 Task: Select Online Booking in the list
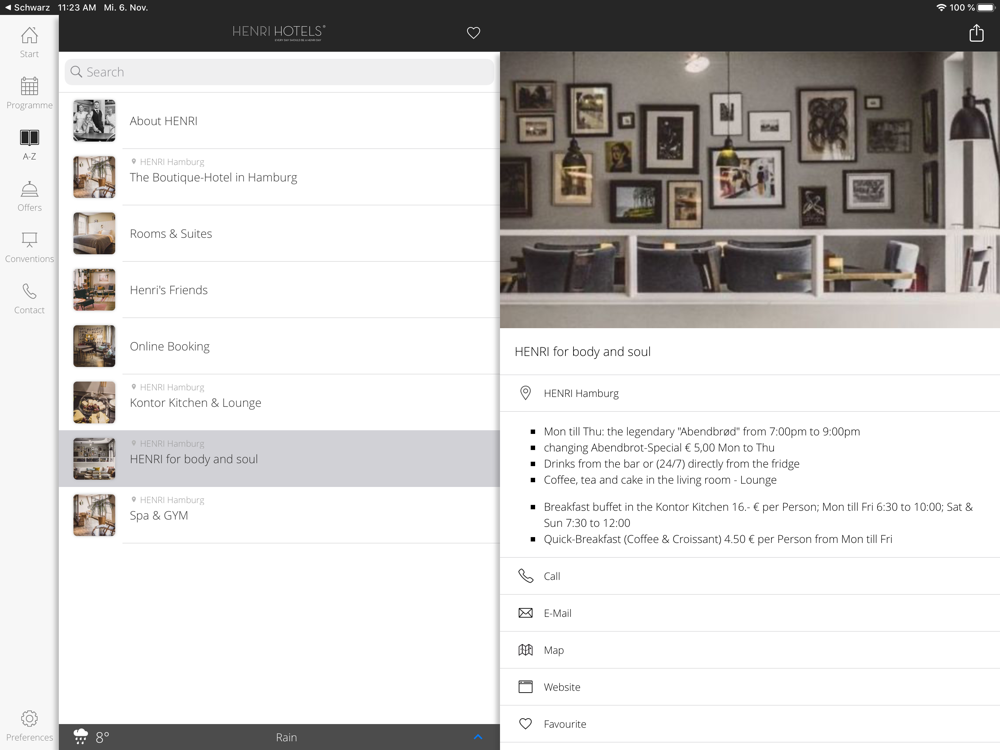pos(279,346)
